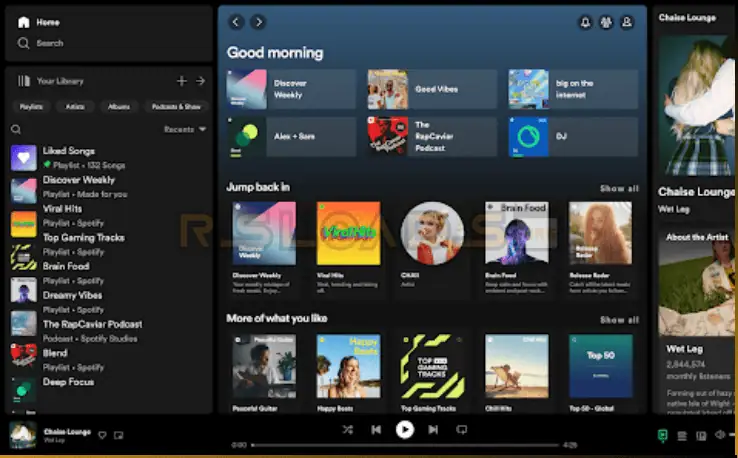Search within Your Library using the magnifier icon
The image size is (738, 458).
[16, 129]
